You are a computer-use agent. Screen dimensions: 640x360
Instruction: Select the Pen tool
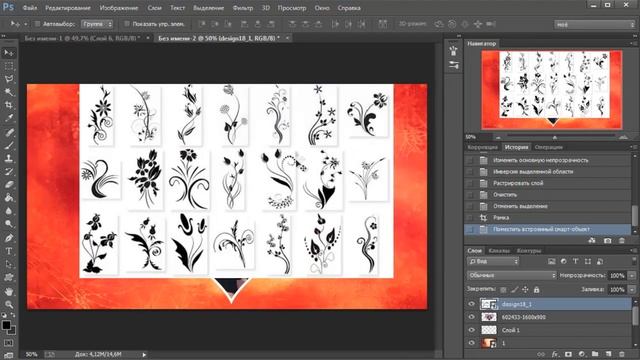click(x=9, y=238)
